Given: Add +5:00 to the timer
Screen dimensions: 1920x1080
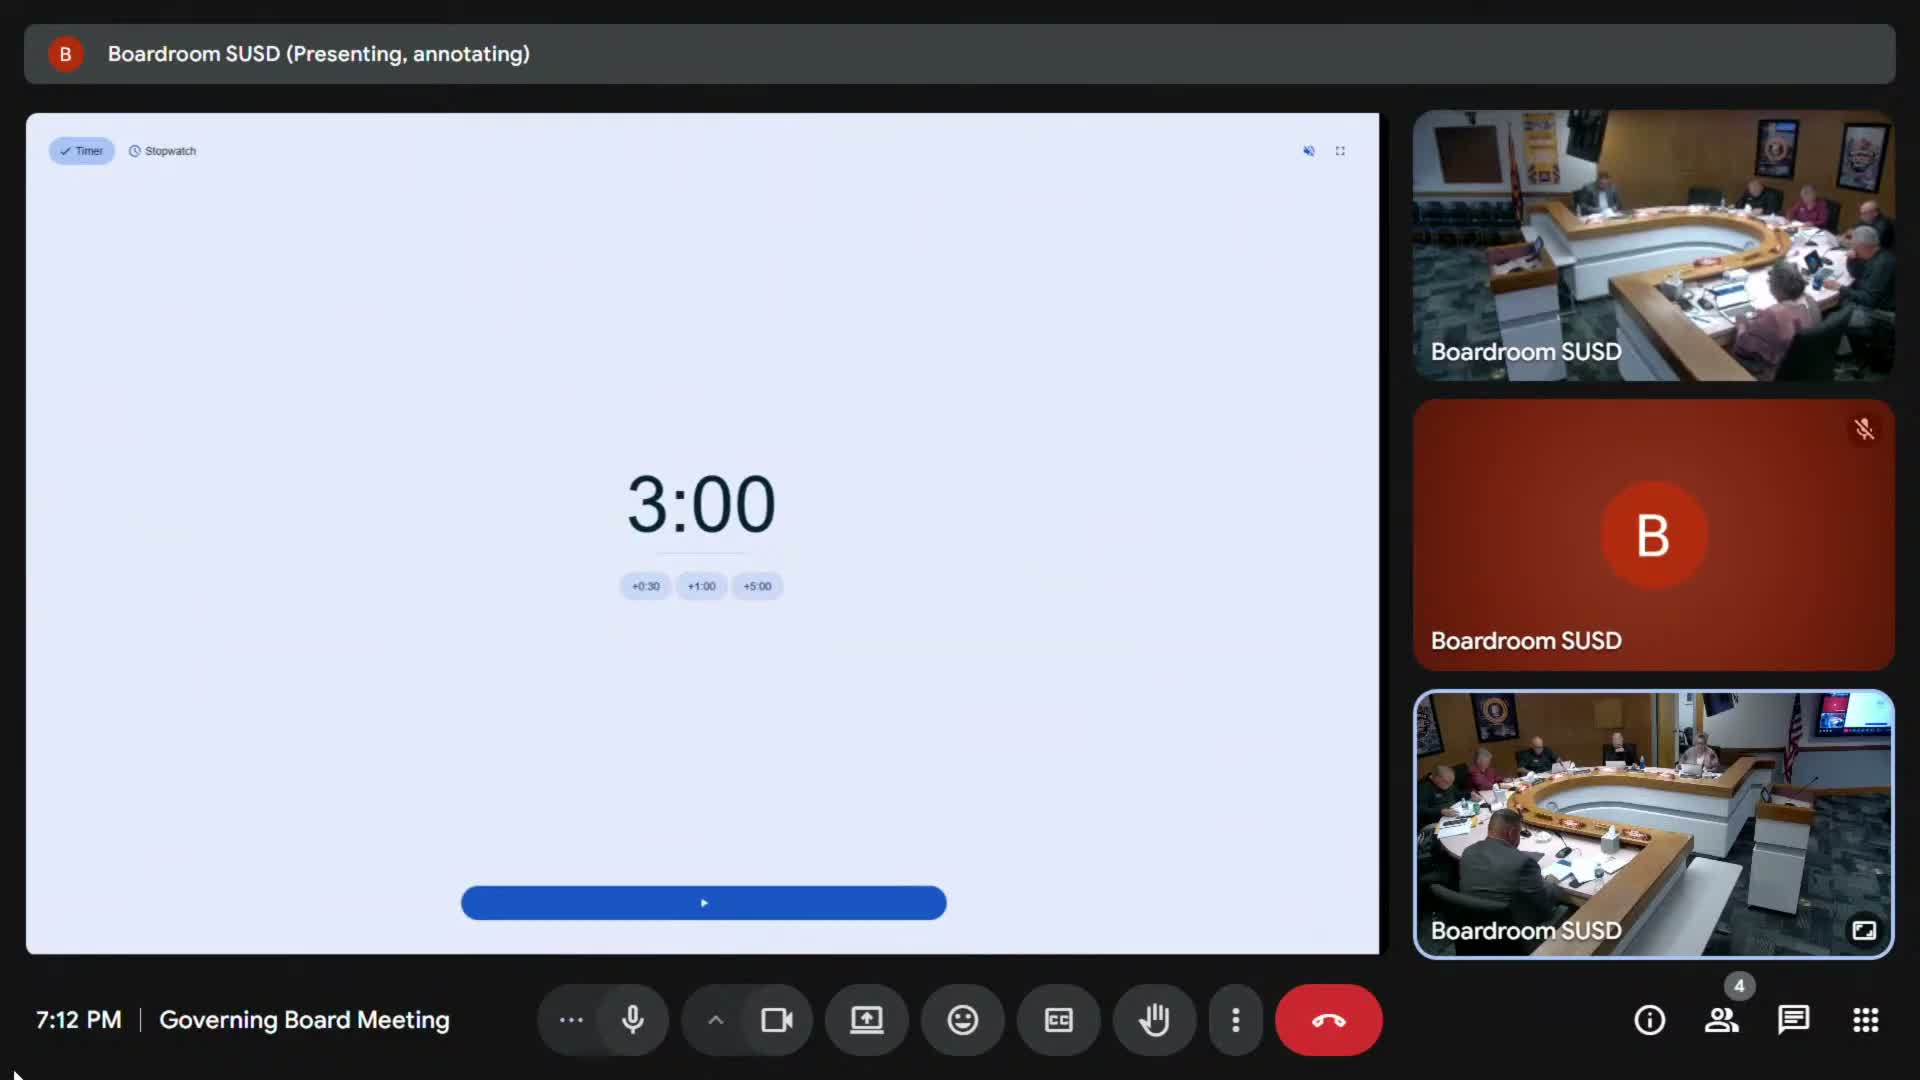Looking at the screenshot, I should click(x=757, y=586).
